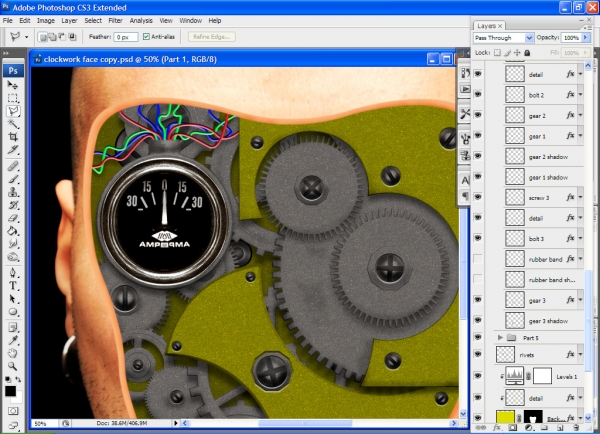Image resolution: width=600 pixels, height=434 pixels.
Task: Open status bar document info arrow menu
Action: (176, 423)
